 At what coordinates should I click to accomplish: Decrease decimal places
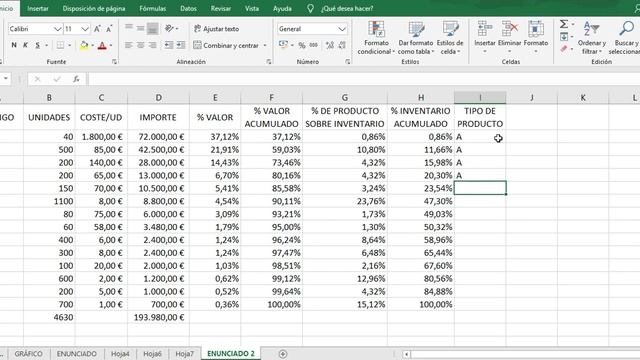coord(342,45)
